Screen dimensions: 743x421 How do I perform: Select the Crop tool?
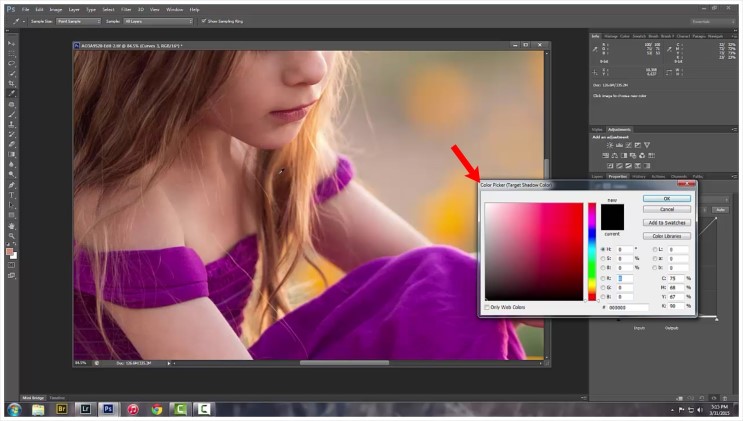tap(11, 83)
